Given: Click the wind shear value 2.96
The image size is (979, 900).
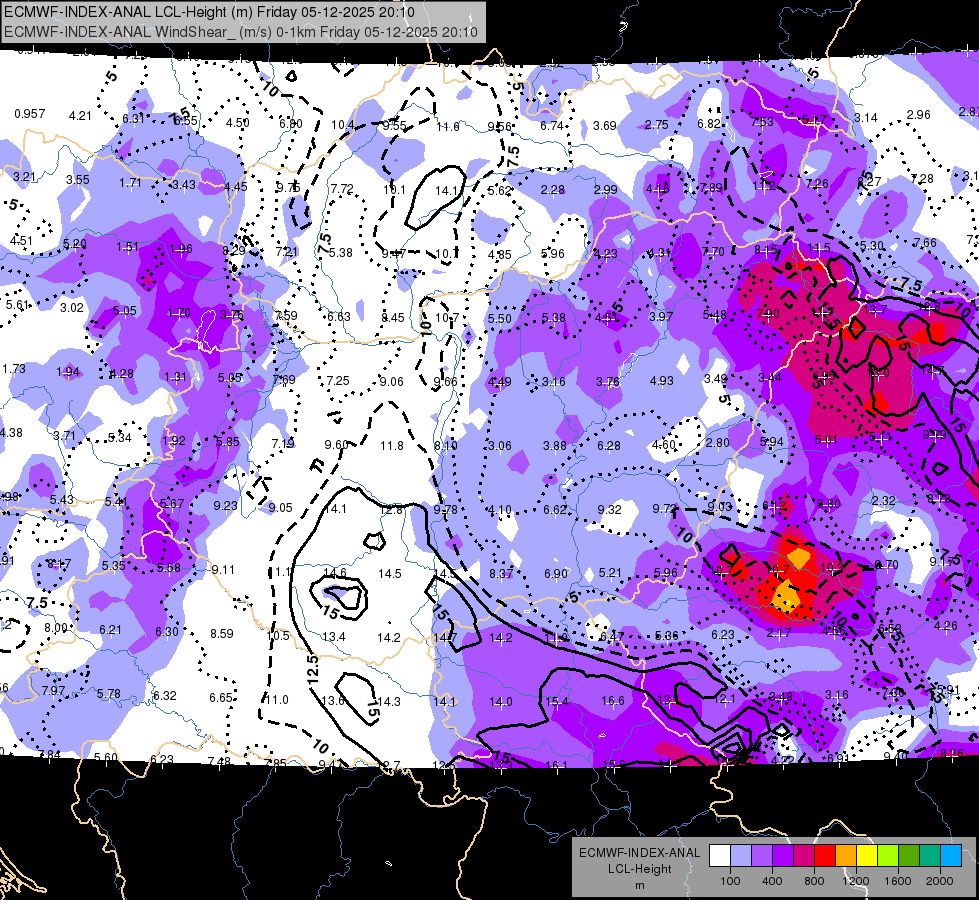Looking at the screenshot, I should pos(918,115).
